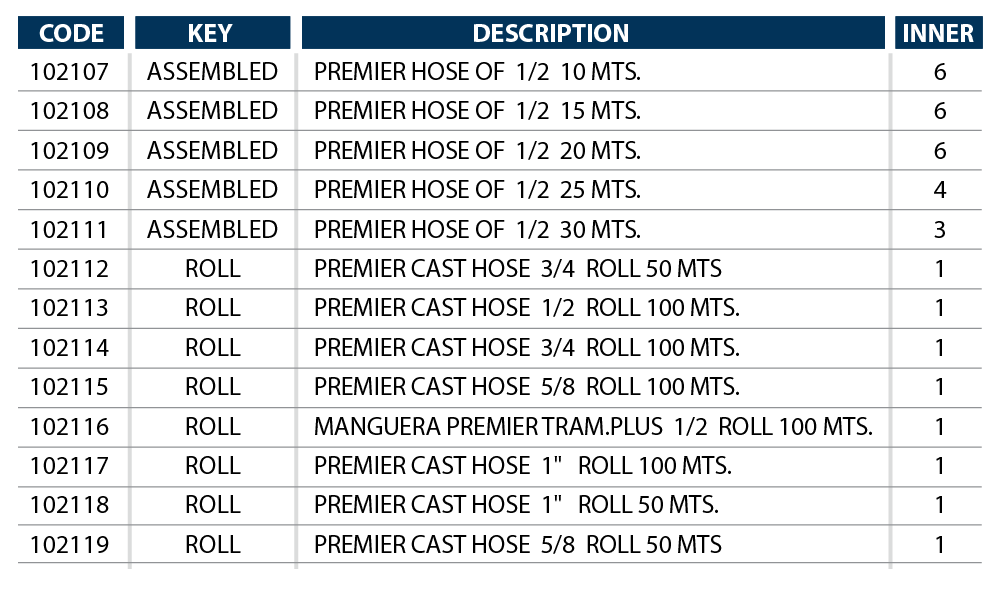Click the INNER column header
This screenshot has width=1000, height=616.
[x=938, y=33]
